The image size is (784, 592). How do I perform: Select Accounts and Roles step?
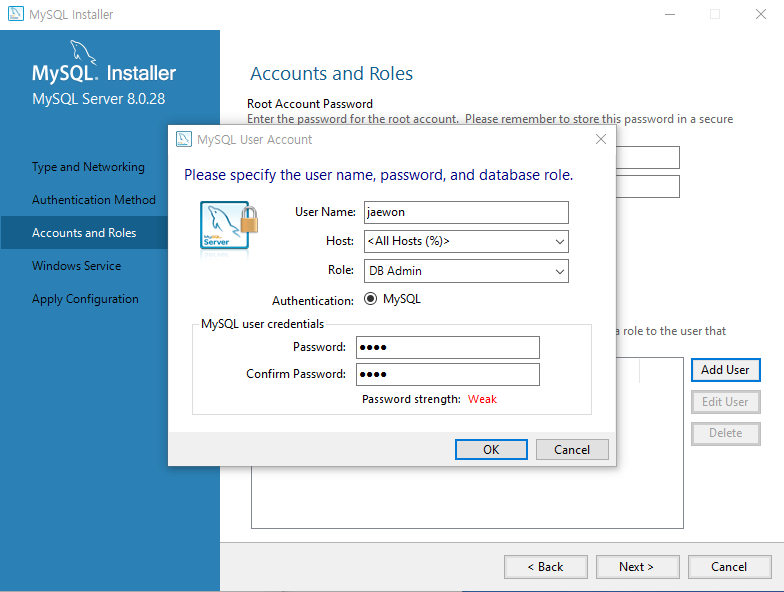(84, 233)
